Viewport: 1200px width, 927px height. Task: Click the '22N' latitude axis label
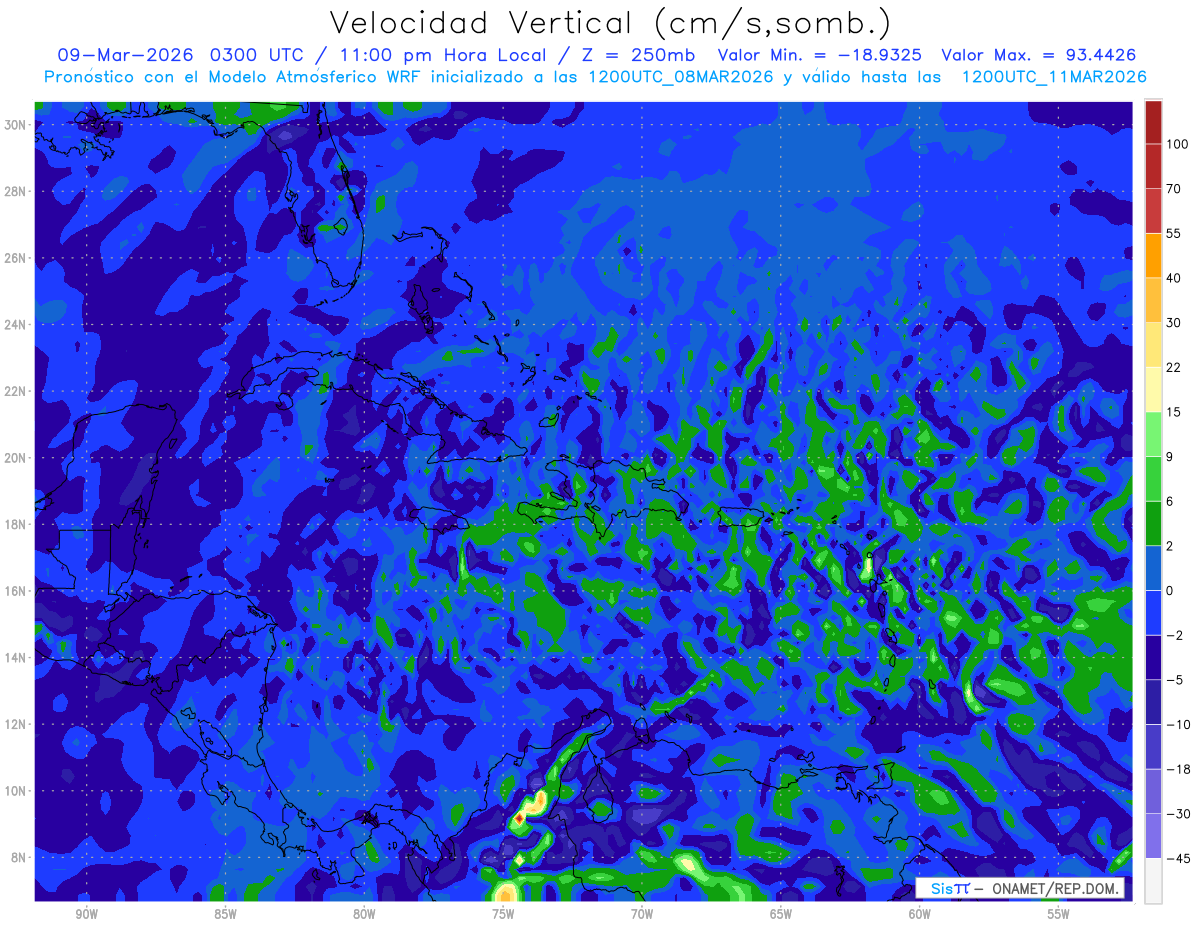click(15, 391)
